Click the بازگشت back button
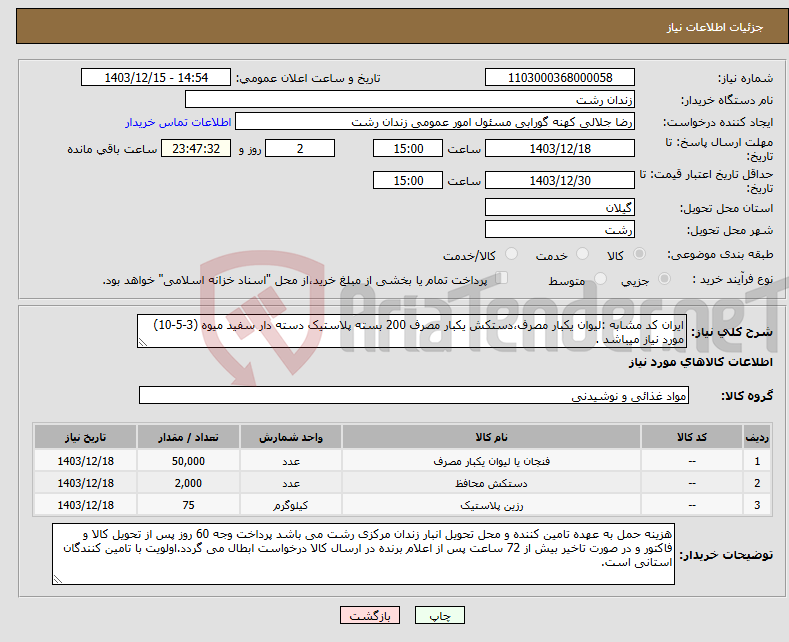This screenshot has height=642, width=789. click(370, 615)
